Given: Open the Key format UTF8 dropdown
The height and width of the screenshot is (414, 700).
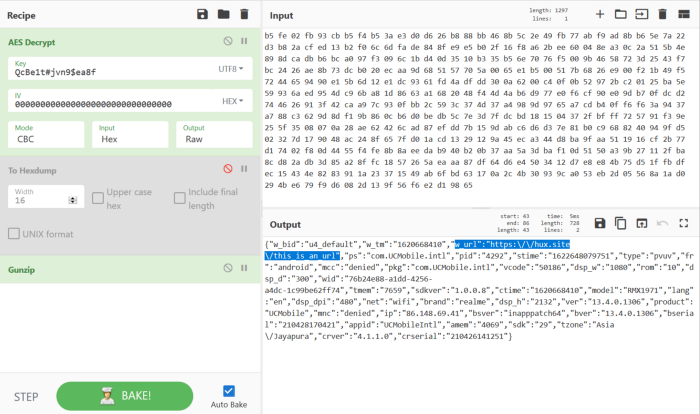Looking at the screenshot, I should (x=231, y=69).
